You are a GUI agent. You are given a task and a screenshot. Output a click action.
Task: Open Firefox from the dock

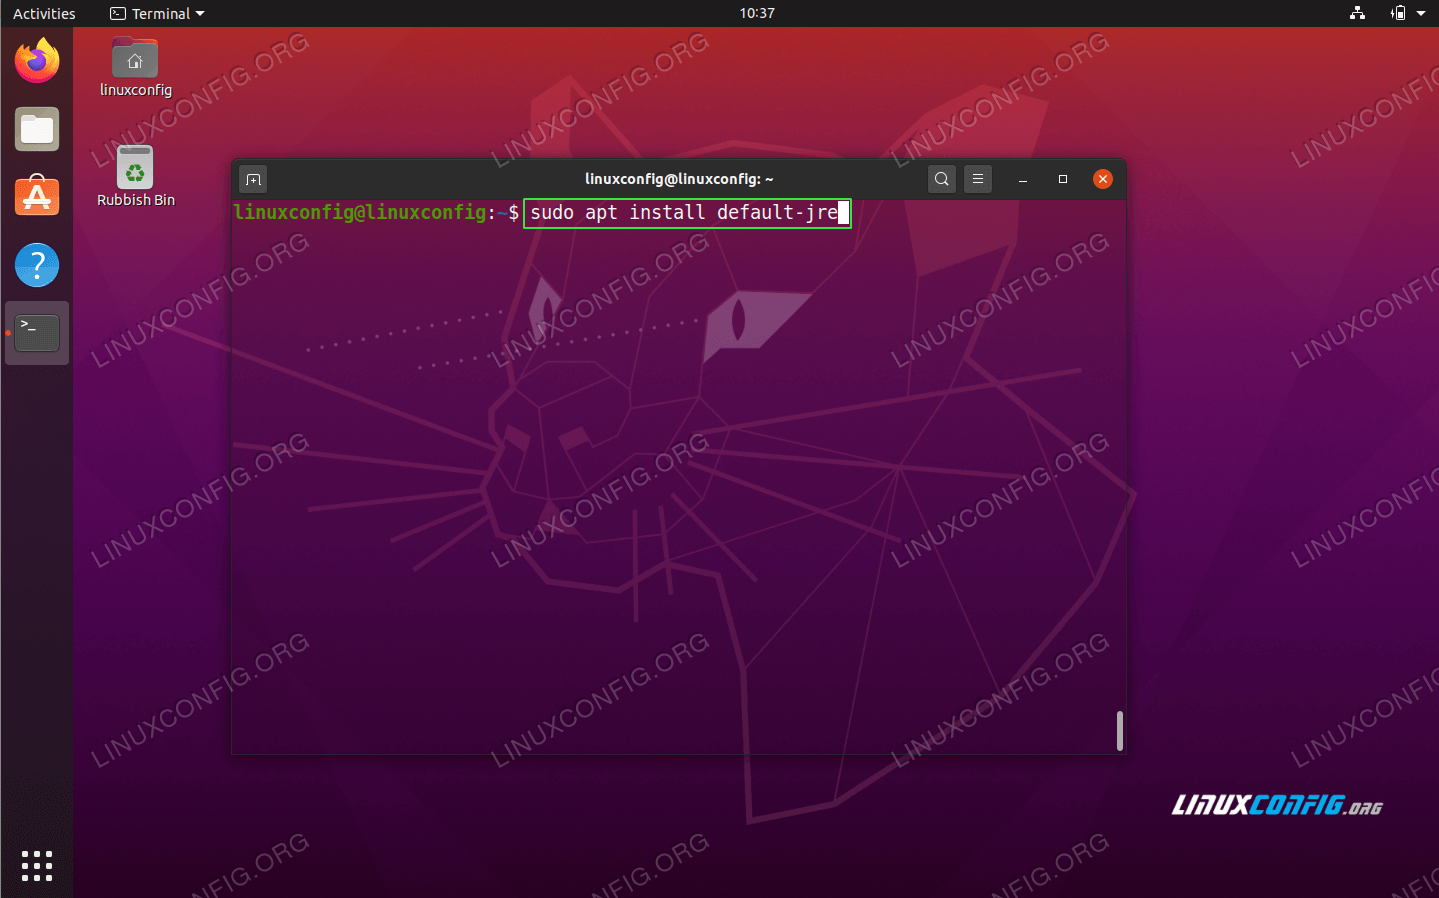37,61
